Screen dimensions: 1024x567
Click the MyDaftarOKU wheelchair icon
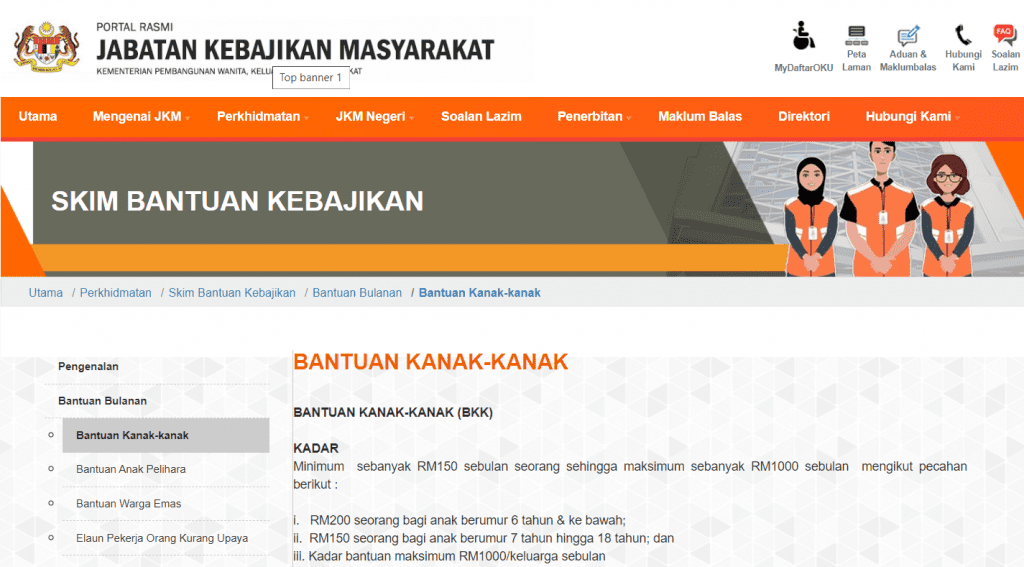[x=802, y=37]
